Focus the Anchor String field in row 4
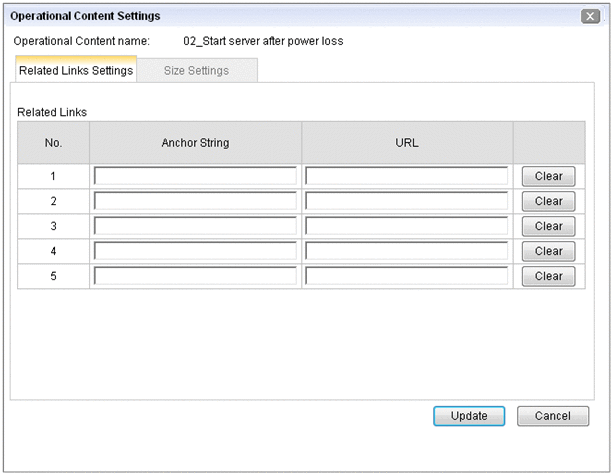613x475 pixels. click(195, 251)
